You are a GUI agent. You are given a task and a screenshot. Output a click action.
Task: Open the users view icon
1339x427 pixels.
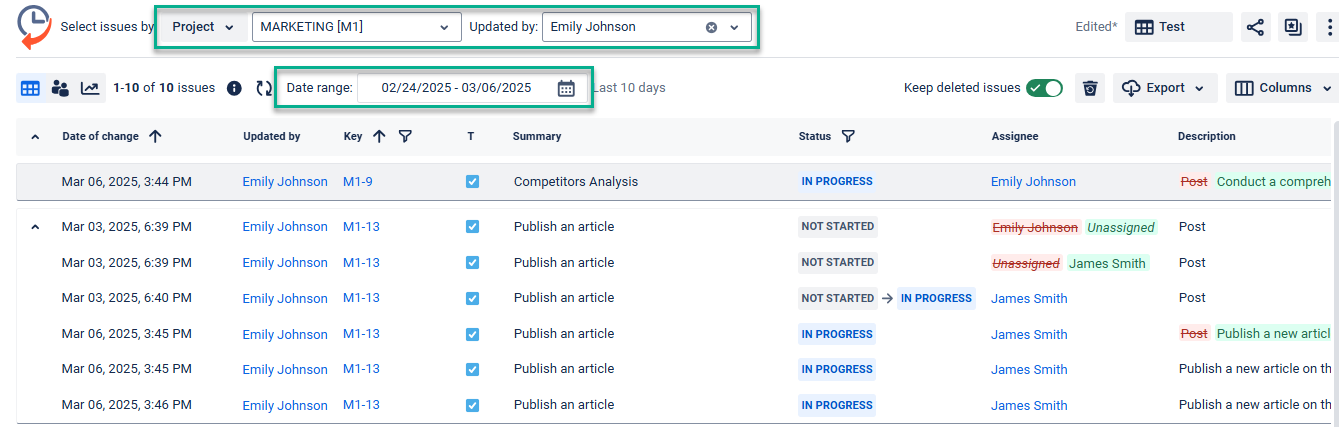pyautogui.click(x=60, y=88)
